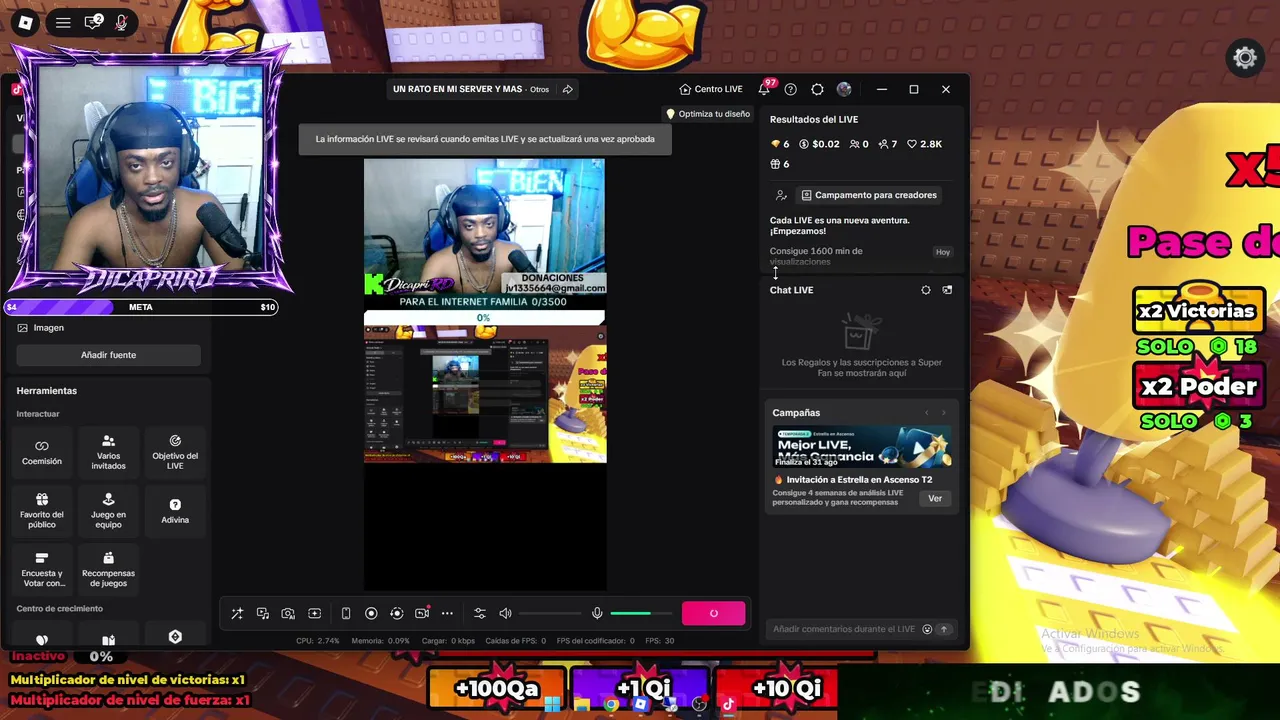The image size is (1280, 720).
Task: Open the Juego en equipo tool
Action: click(109, 510)
